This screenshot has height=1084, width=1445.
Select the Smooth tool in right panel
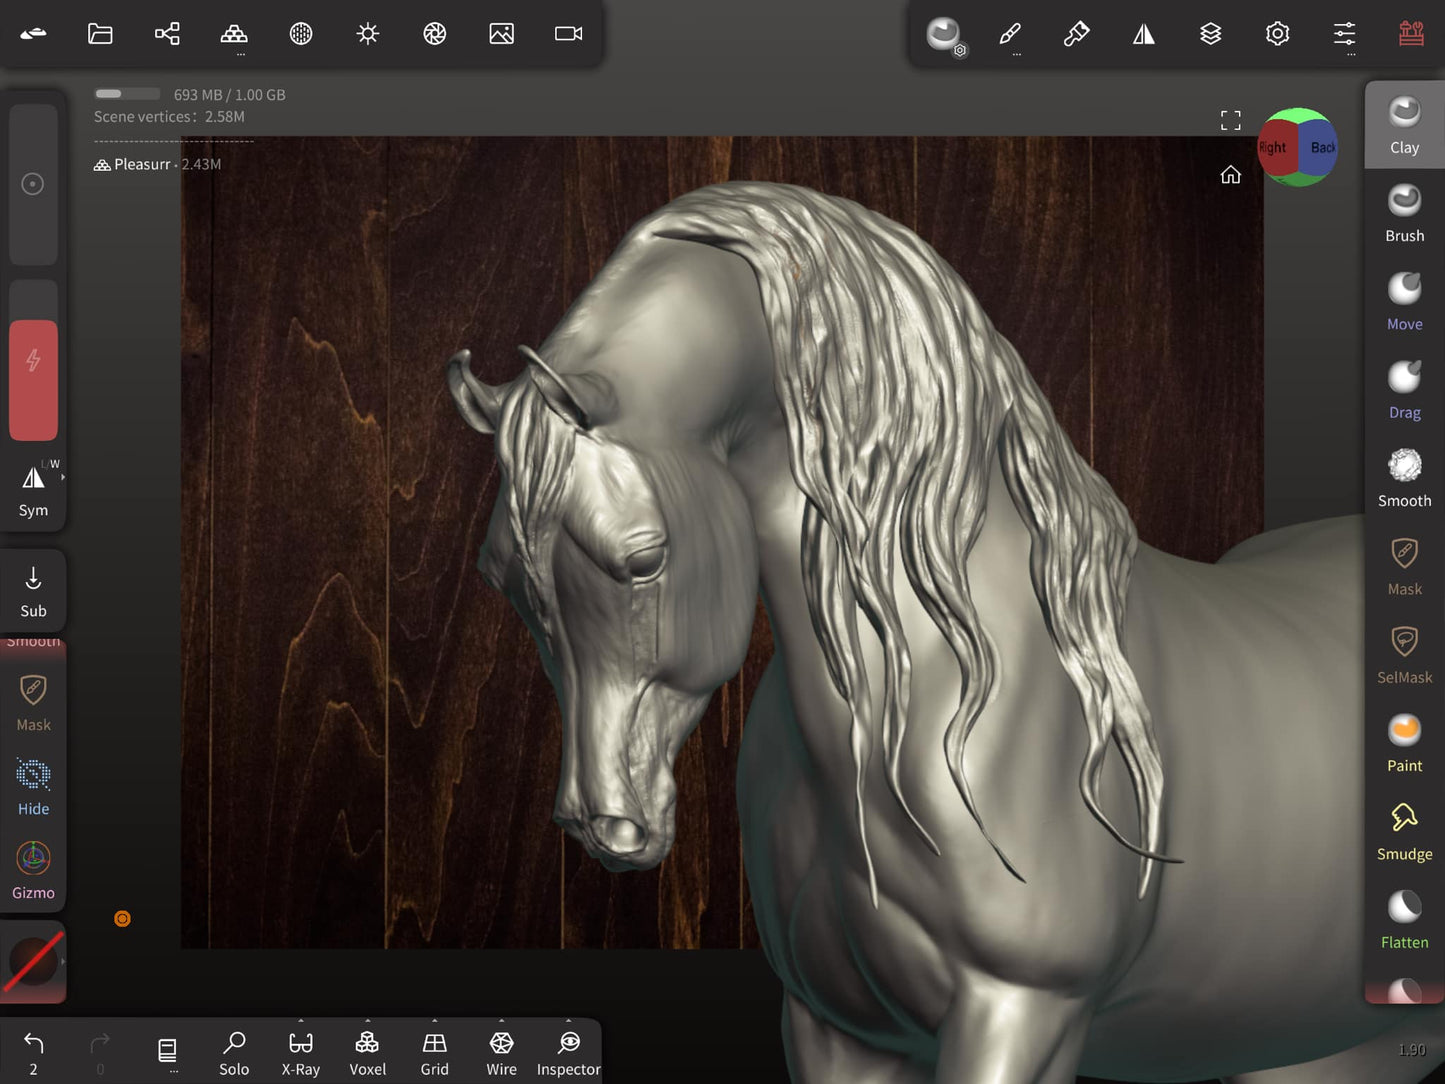1405,479
